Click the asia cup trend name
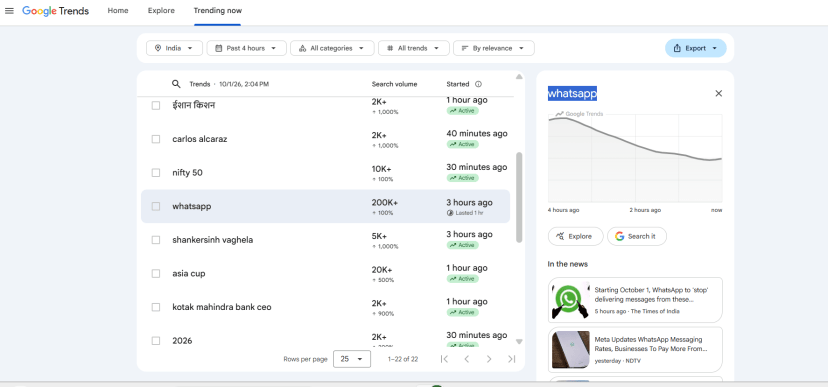 point(189,273)
